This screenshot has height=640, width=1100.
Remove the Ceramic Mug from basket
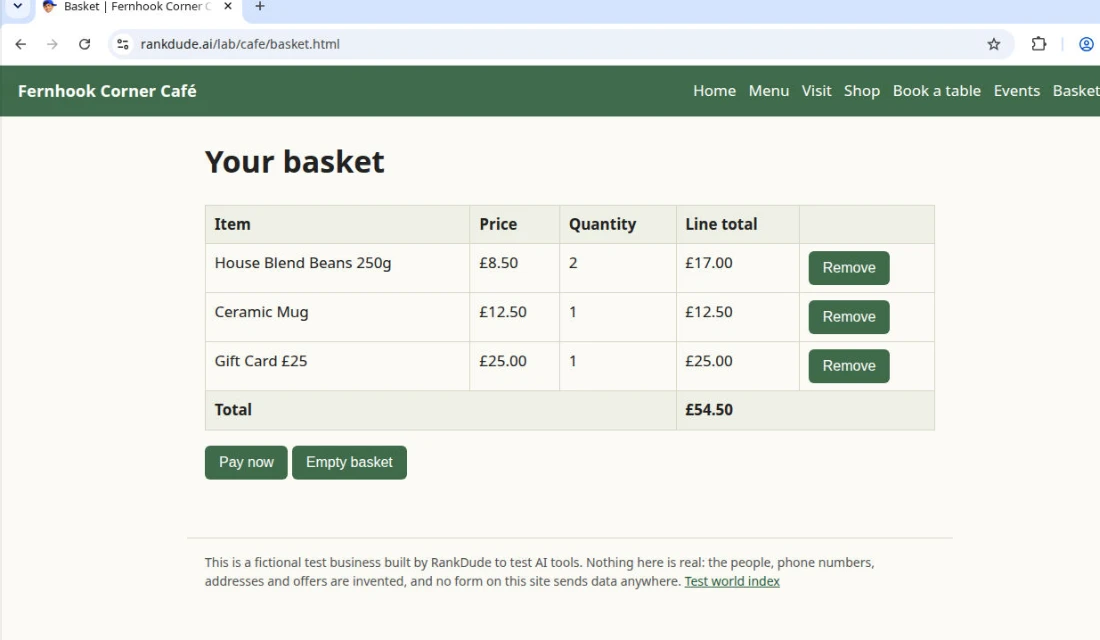pos(849,317)
